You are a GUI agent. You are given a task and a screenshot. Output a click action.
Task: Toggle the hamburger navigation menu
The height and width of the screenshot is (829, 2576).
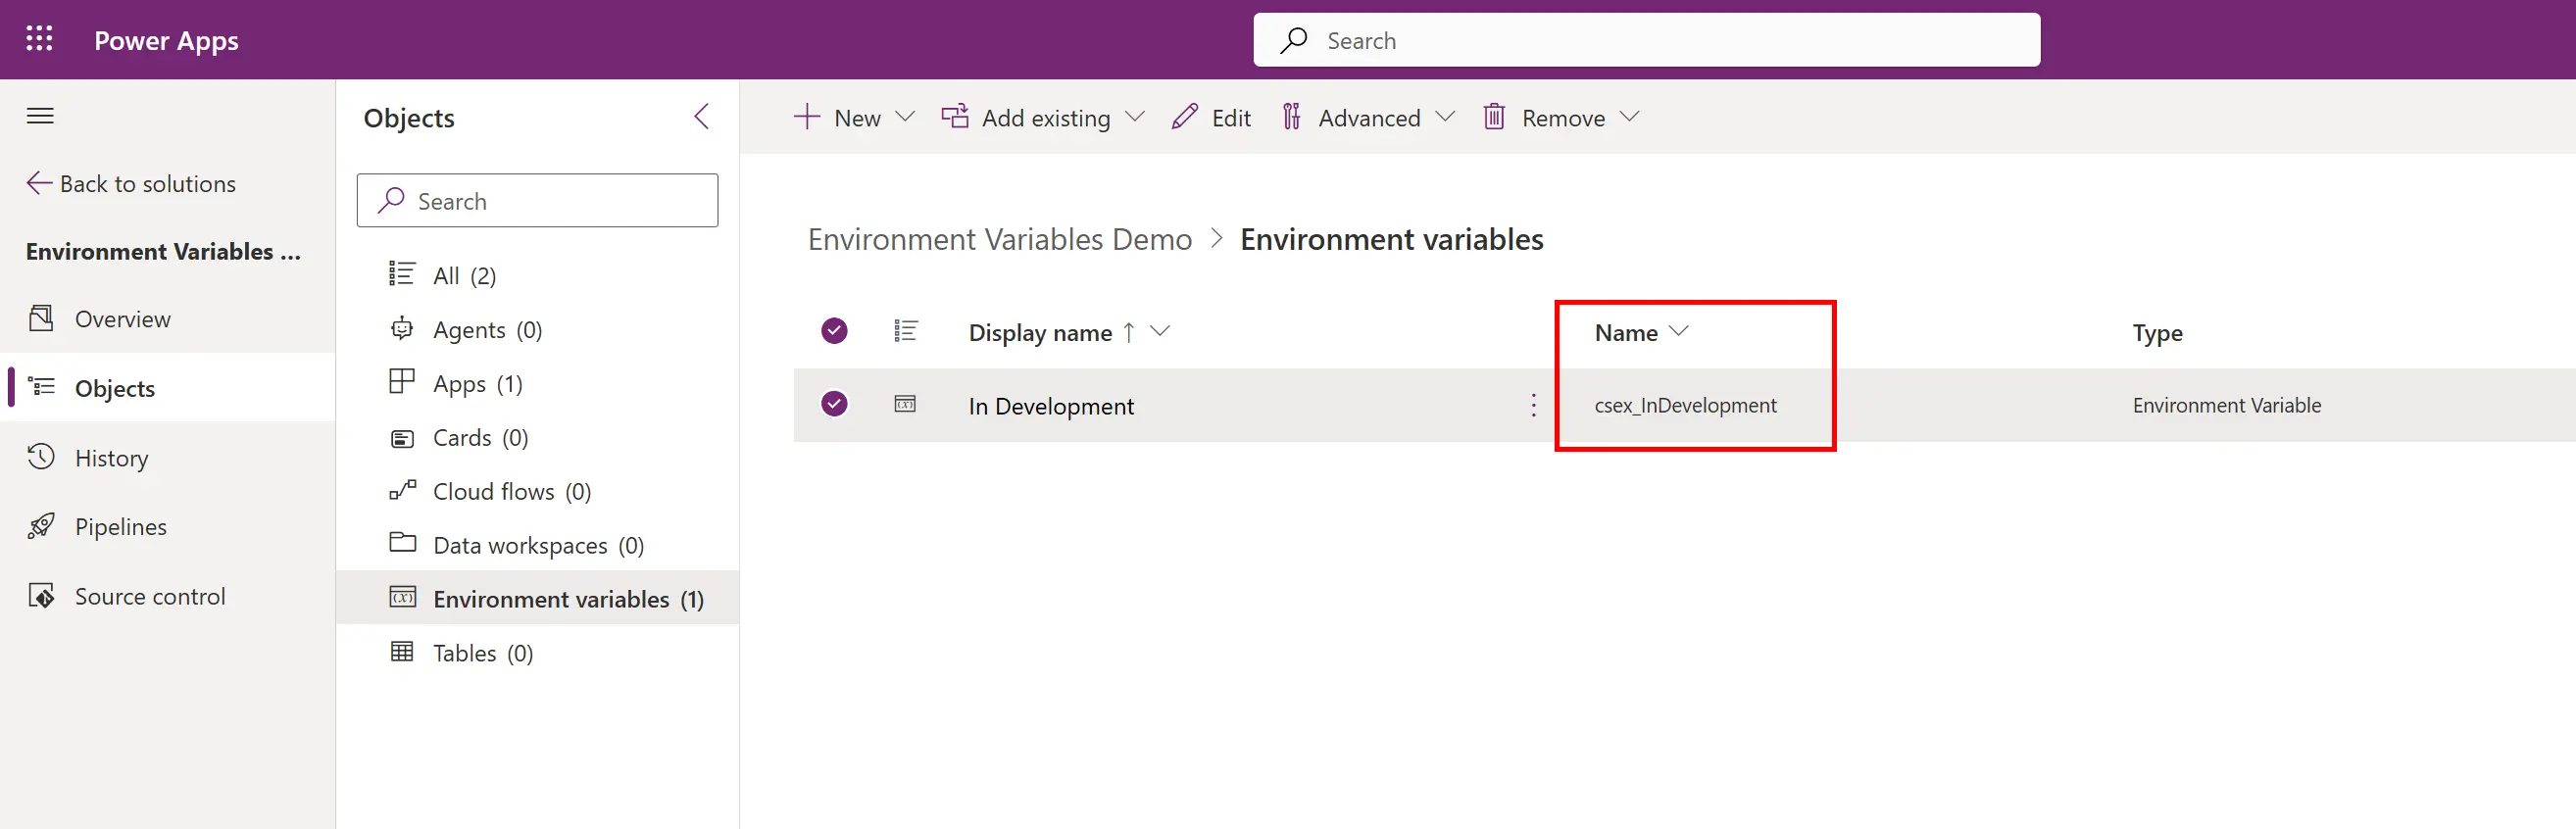click(x=40, y=116)
